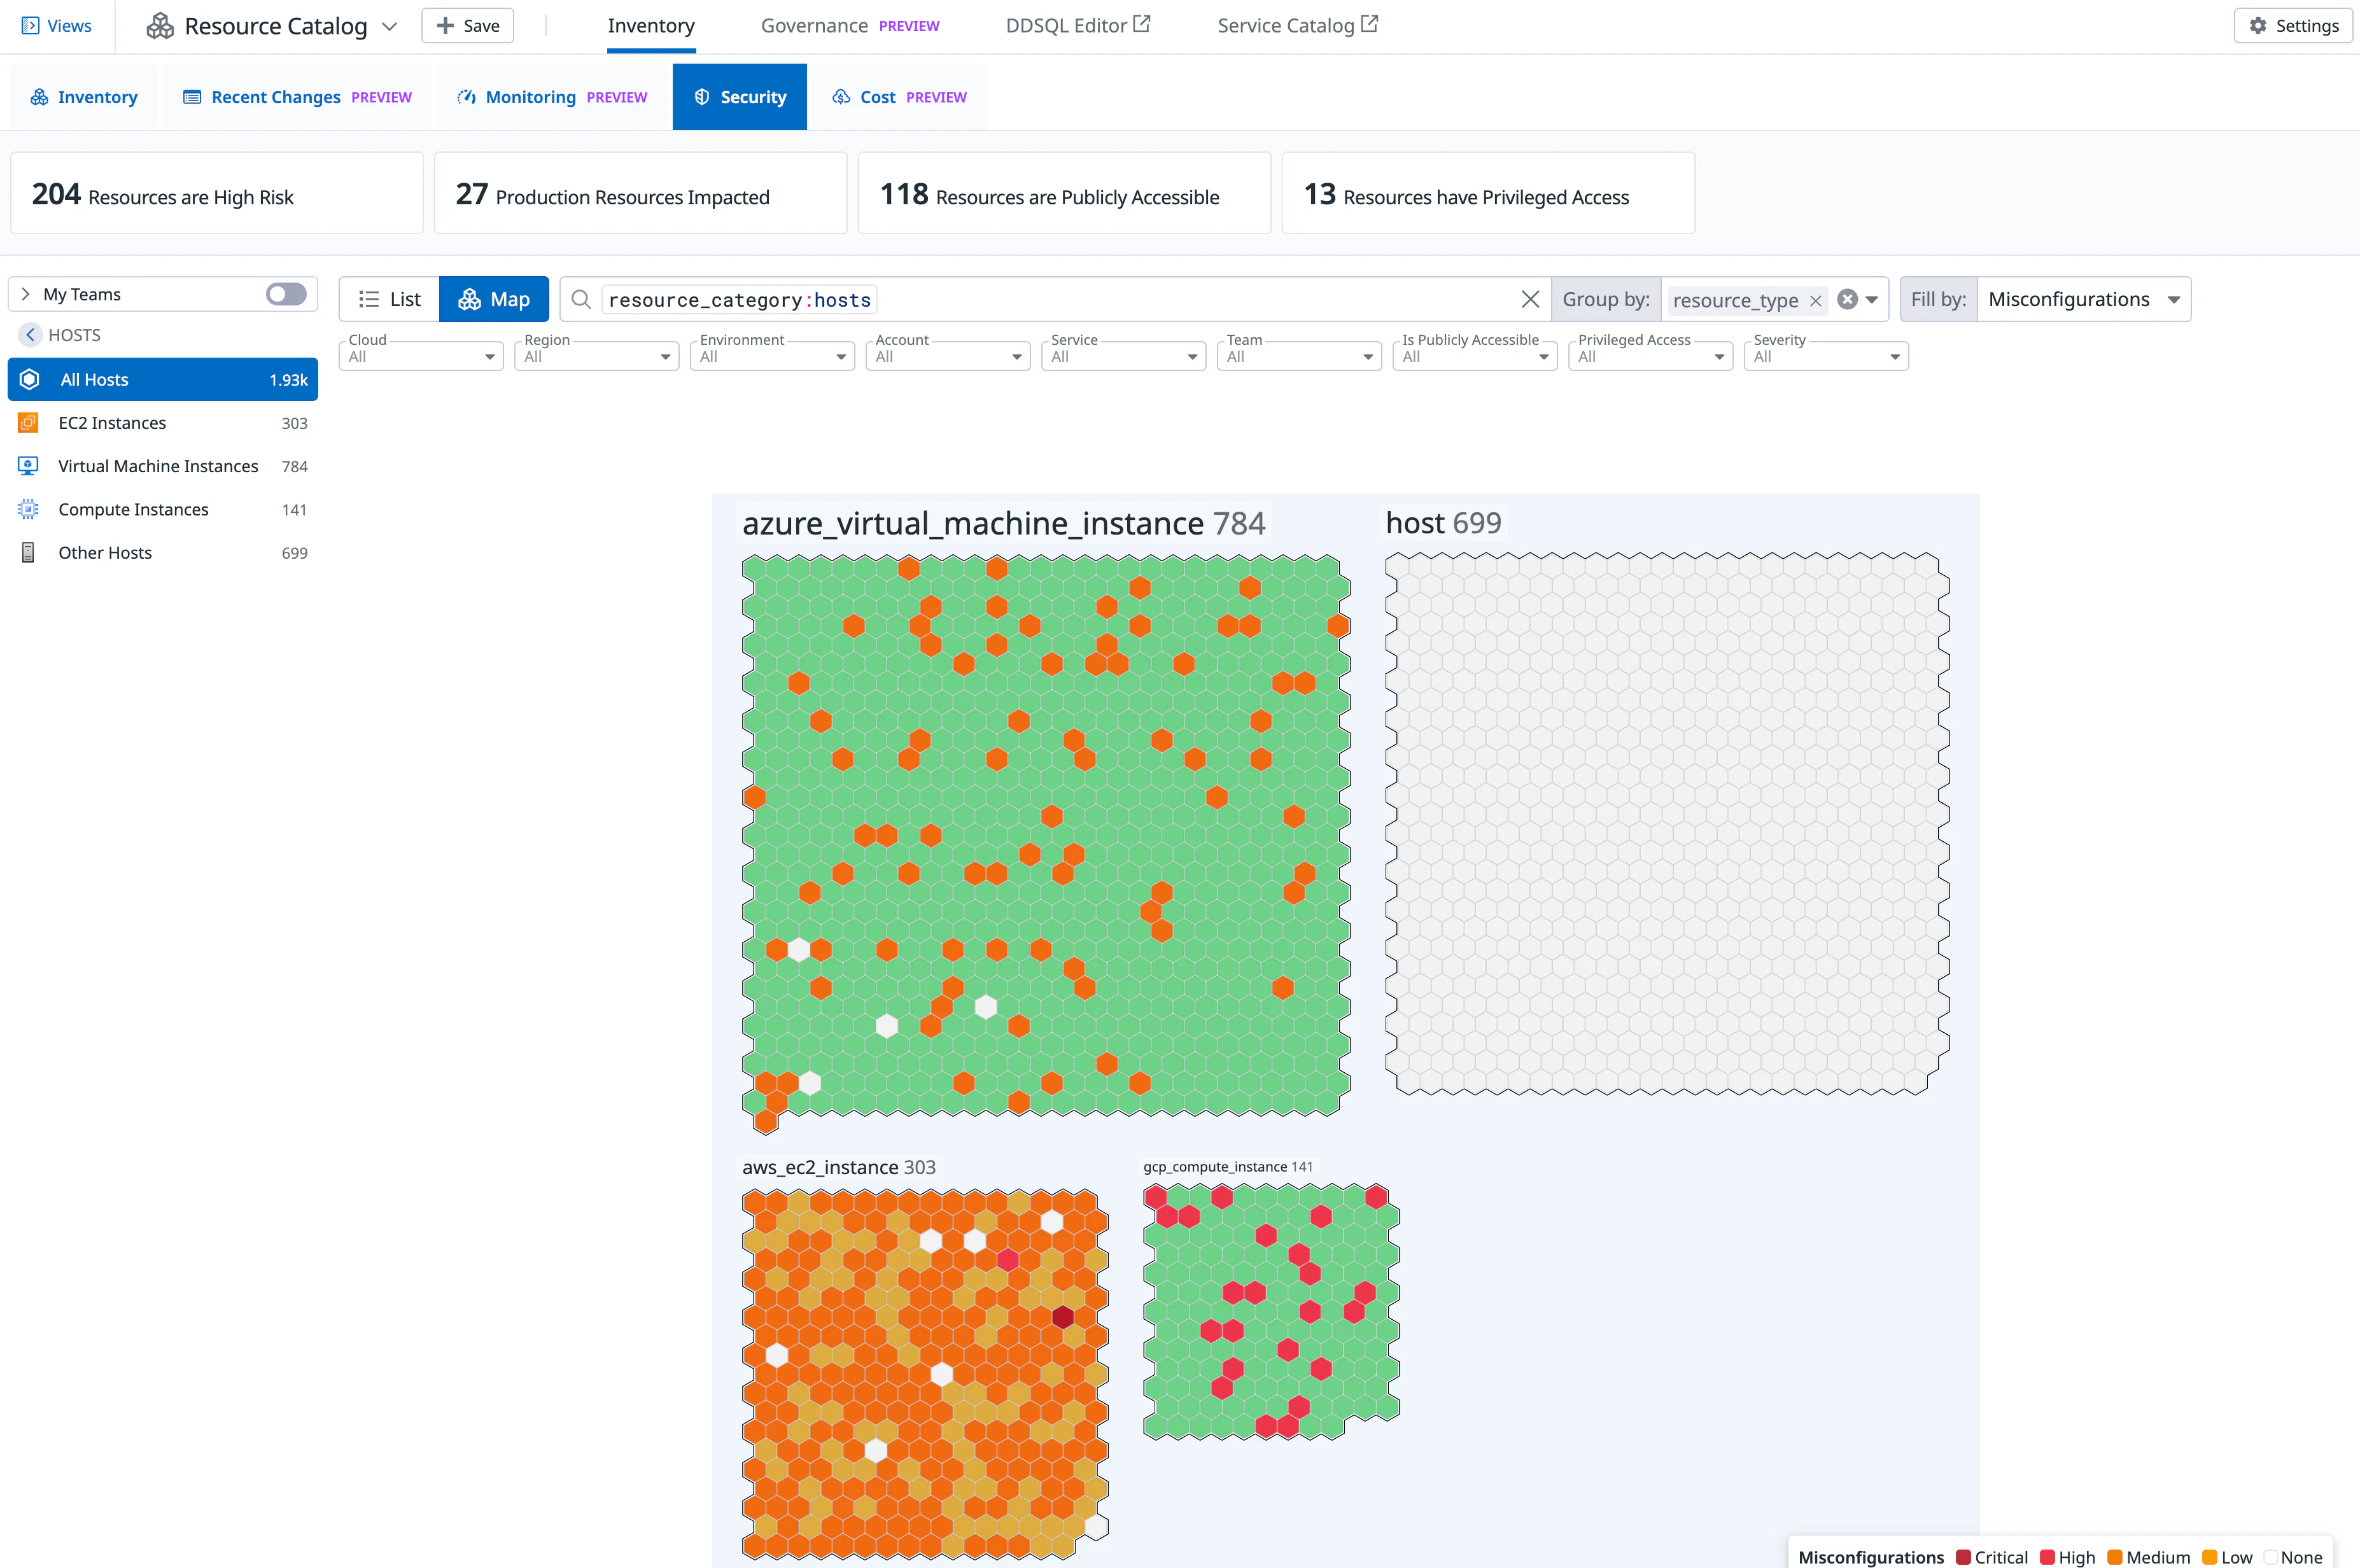Image resolution: width=2360 pixels, height=1568 pixels.
Task: Open the Severity filter dropdown
Action: click(x=1826, y=355)
